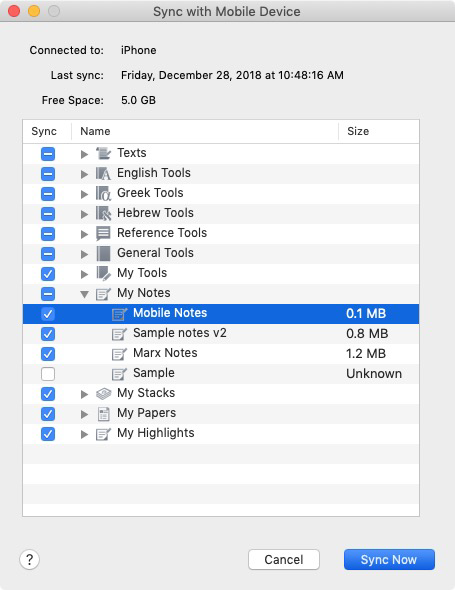Click the My Highlights icon
The width and height of the screenshot is (455, 590).
[103, 434]
